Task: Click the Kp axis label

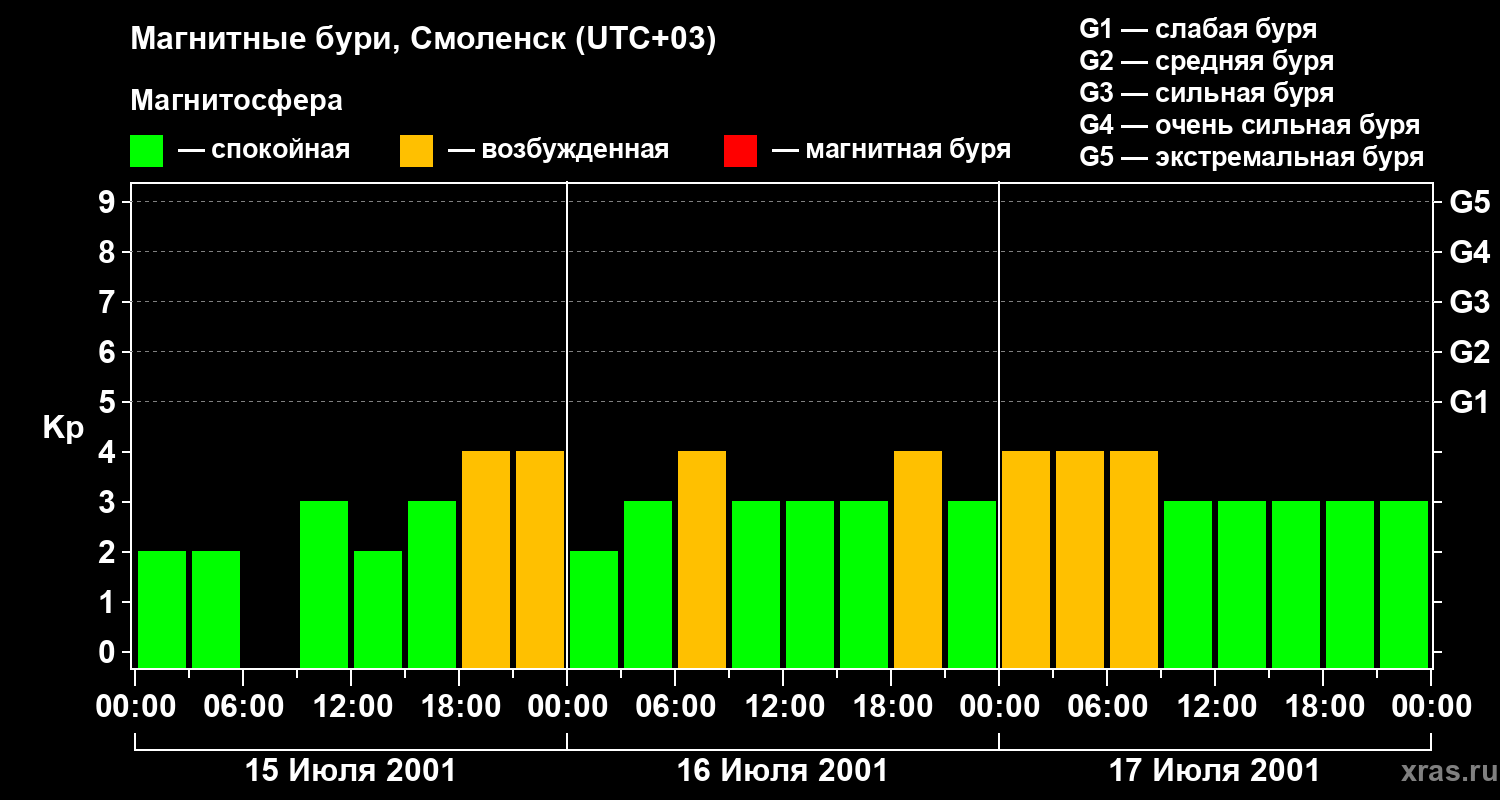Action: [63, 428]
